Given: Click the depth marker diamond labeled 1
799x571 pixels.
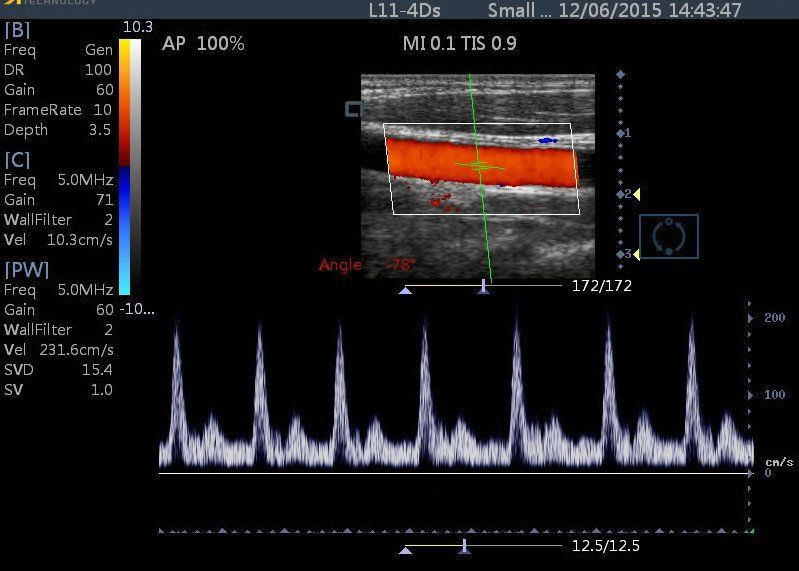Looking at the screenshot, I should point(620,133).
